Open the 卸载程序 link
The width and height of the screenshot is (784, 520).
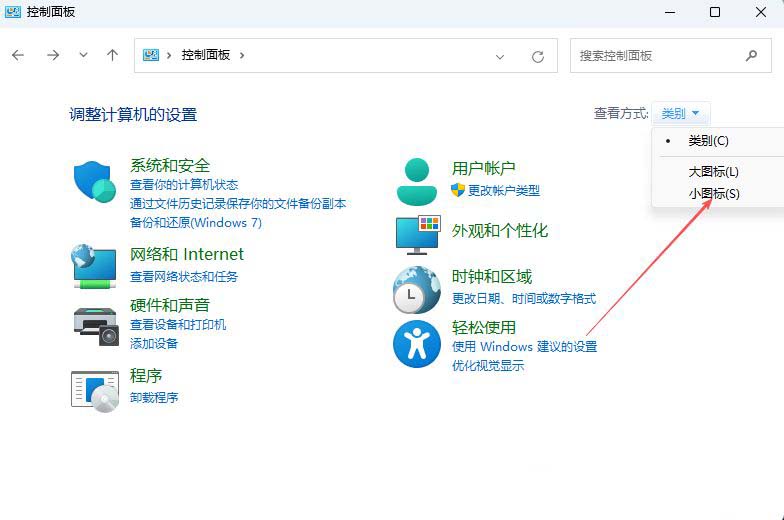tap(154, 397)
